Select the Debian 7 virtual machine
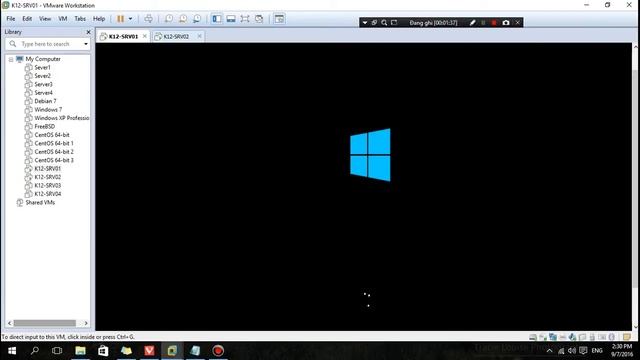 [45, 101]
